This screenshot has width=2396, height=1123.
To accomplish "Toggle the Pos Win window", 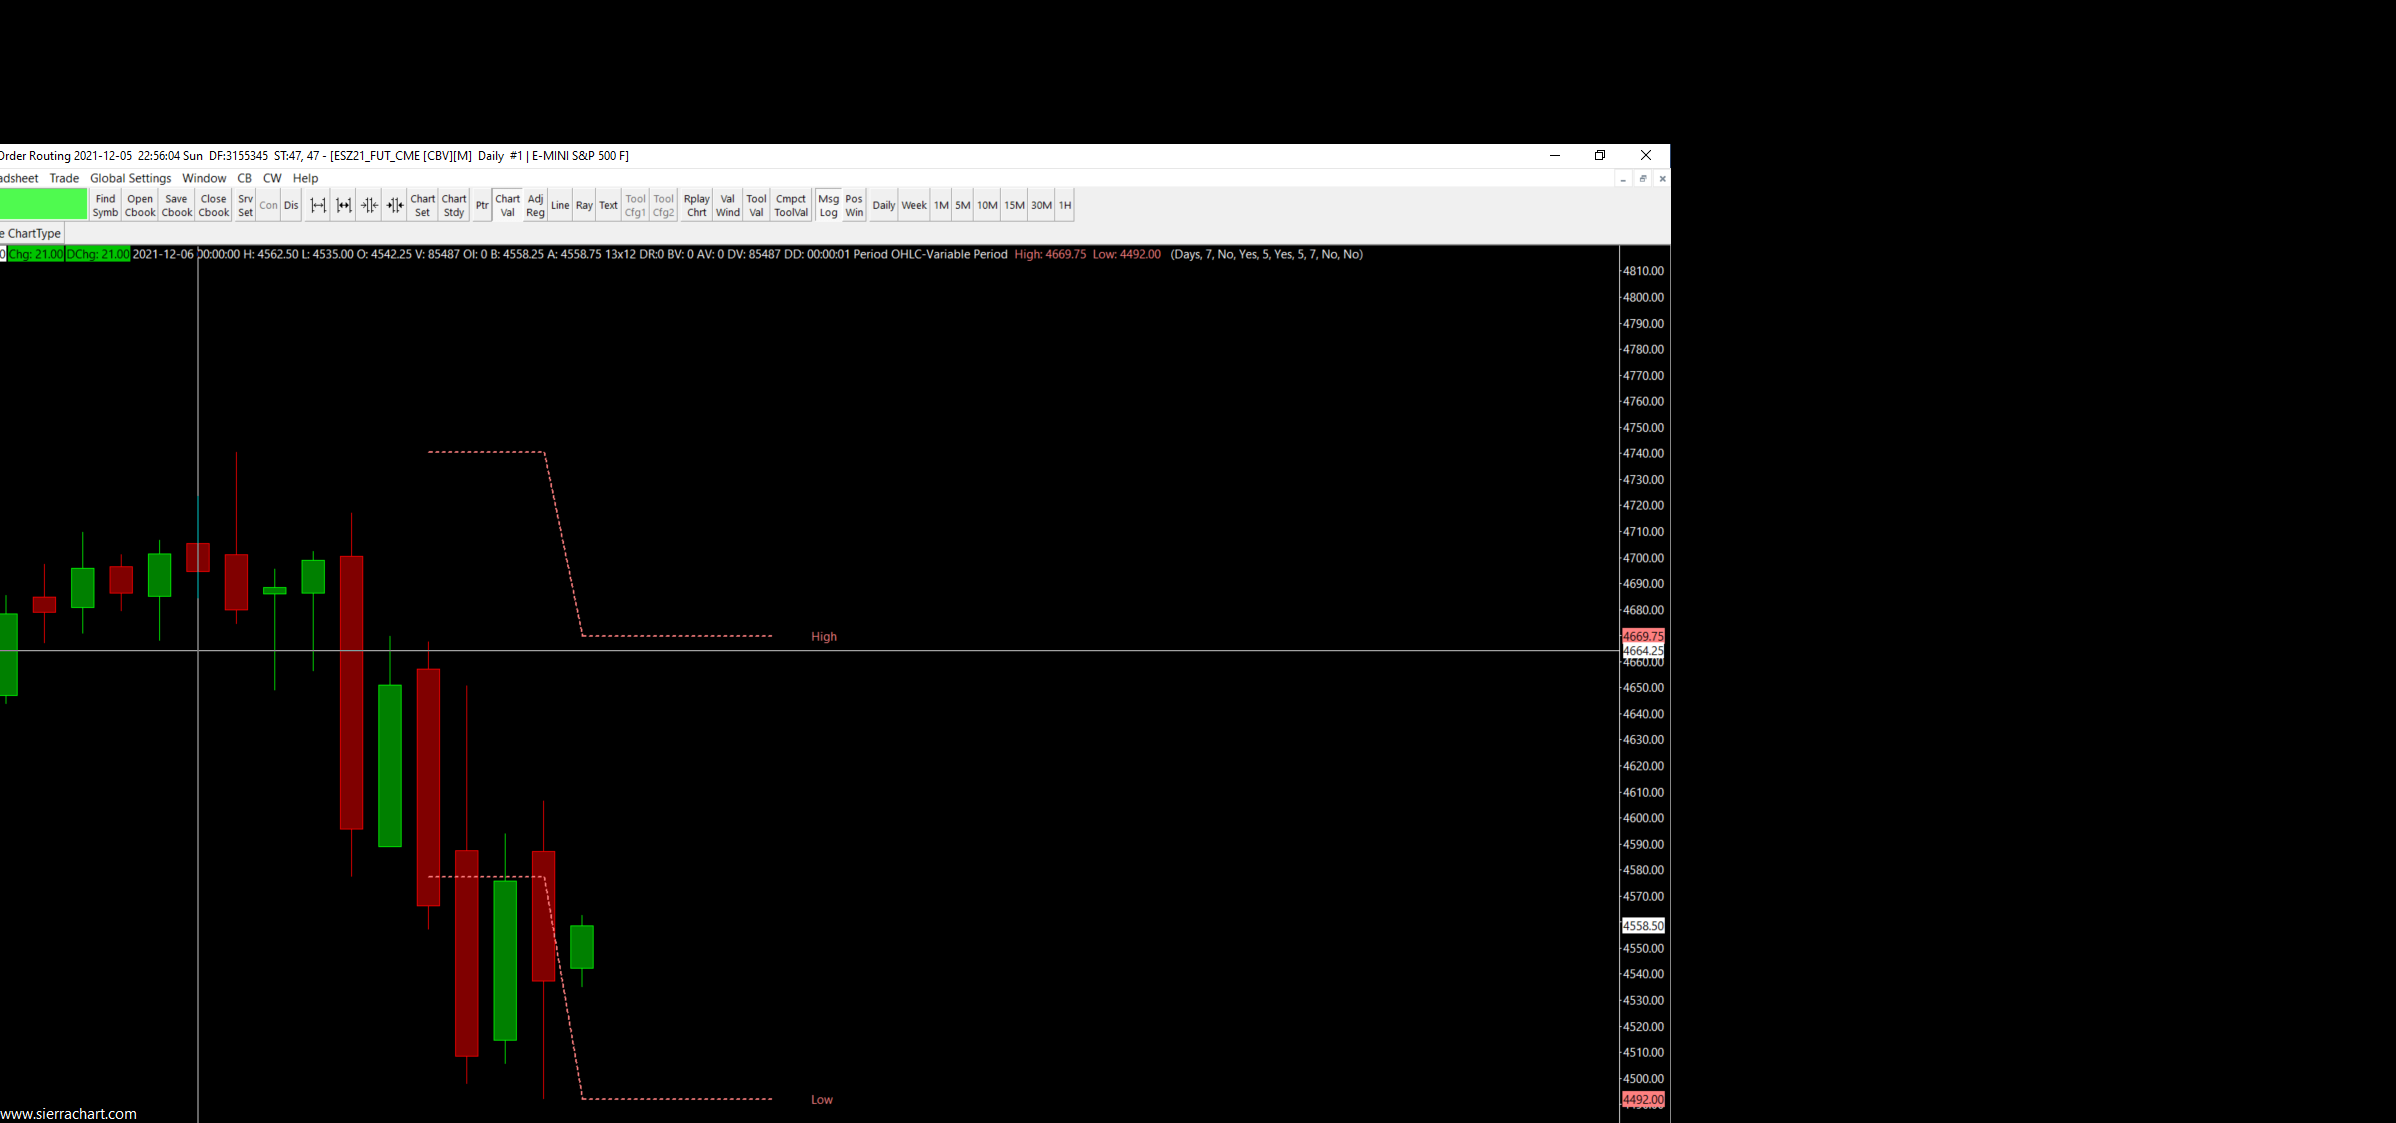I will pos(854,205).
